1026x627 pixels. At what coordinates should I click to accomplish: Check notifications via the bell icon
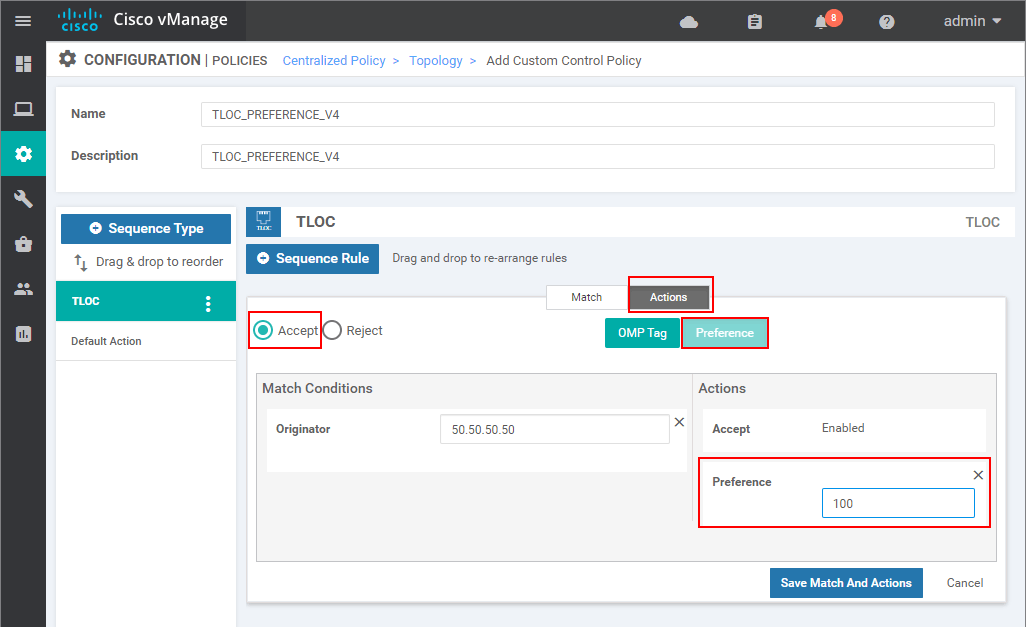(822, 20)
